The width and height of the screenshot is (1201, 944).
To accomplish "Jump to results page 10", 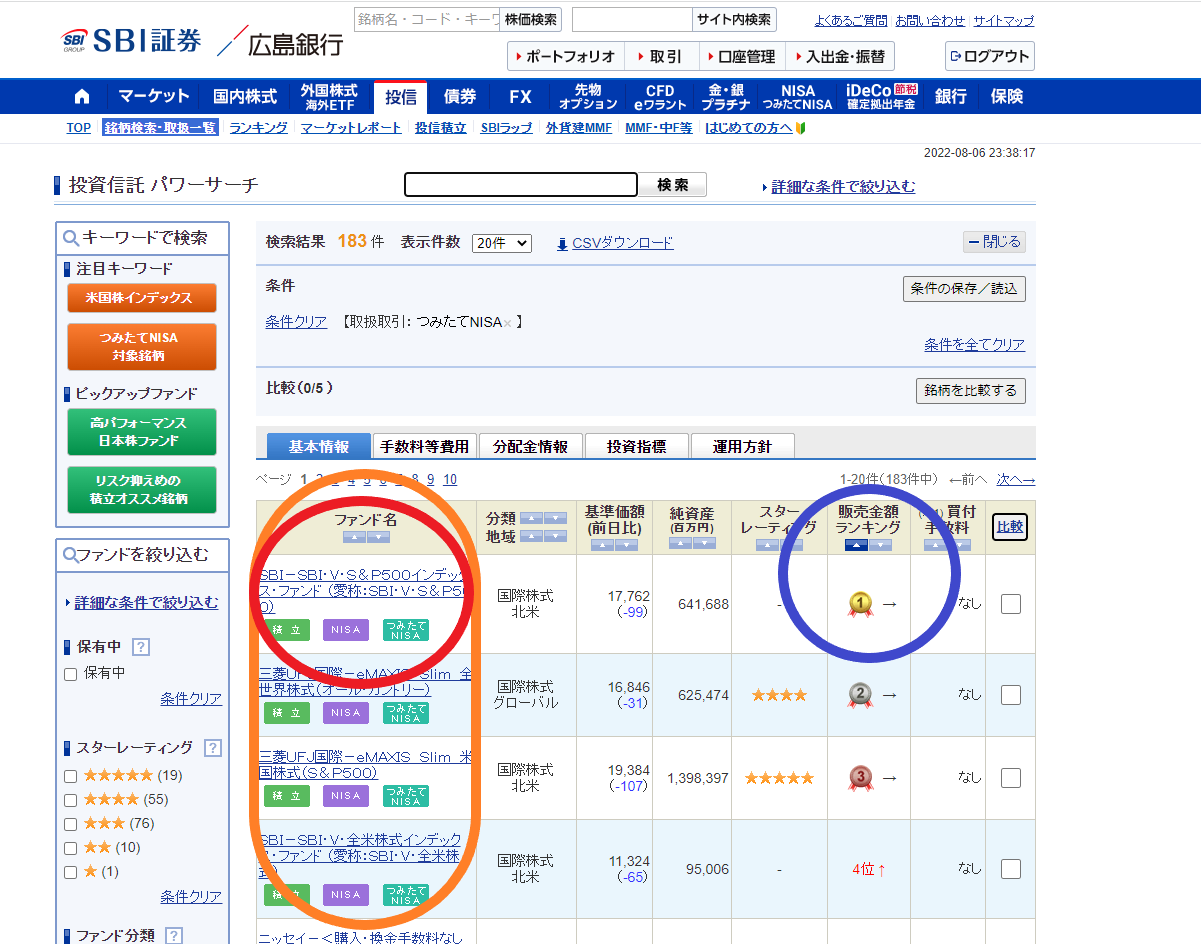I will click(x=450, y=479).
